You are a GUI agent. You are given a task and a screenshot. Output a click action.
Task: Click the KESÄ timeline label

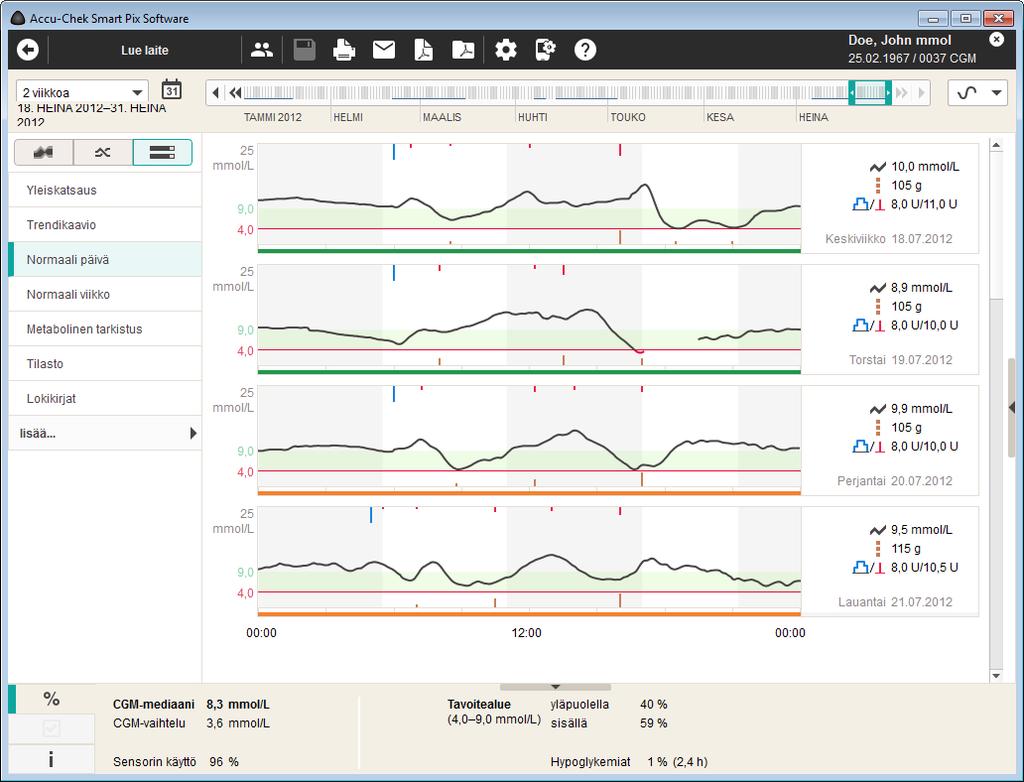coord(720,117)
